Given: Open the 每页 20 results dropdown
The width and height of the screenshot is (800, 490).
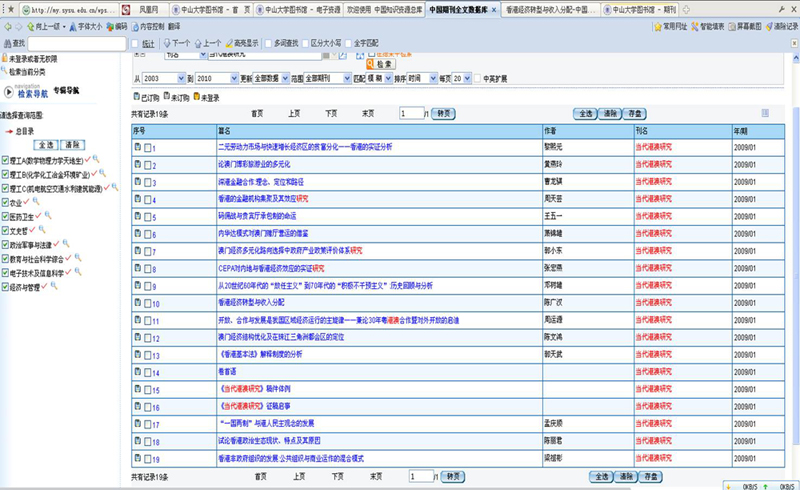Looking at the screenshot, I should 467,77.
